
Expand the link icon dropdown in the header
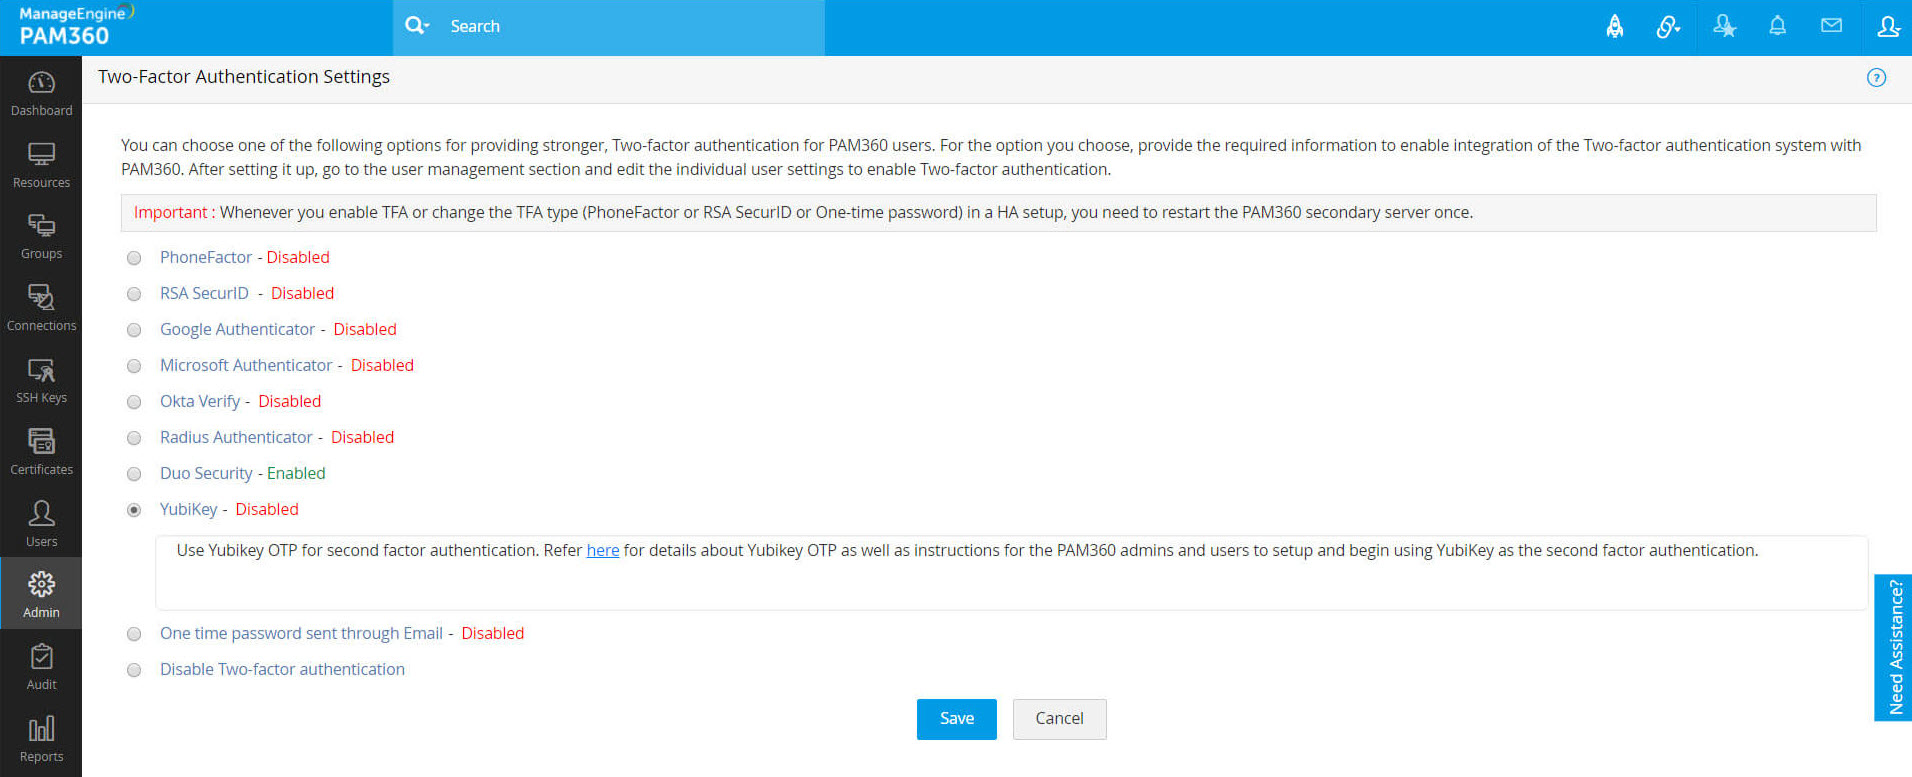[x=1668, y=27]
